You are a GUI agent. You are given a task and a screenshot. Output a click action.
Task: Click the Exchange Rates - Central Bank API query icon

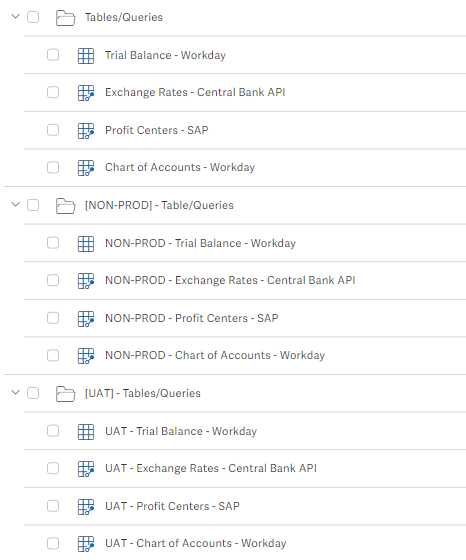tap(86, 93)
